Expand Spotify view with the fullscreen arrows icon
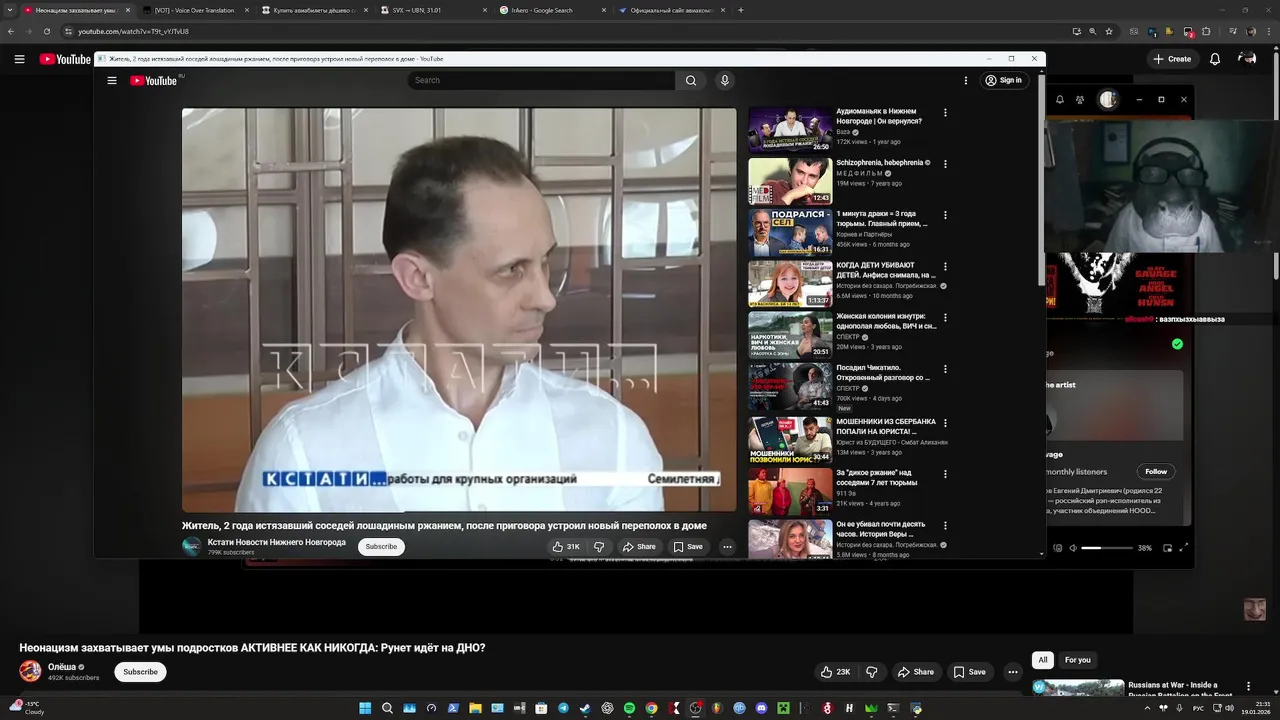The height and width of the screenshot is (720, 1280). 1185,548
